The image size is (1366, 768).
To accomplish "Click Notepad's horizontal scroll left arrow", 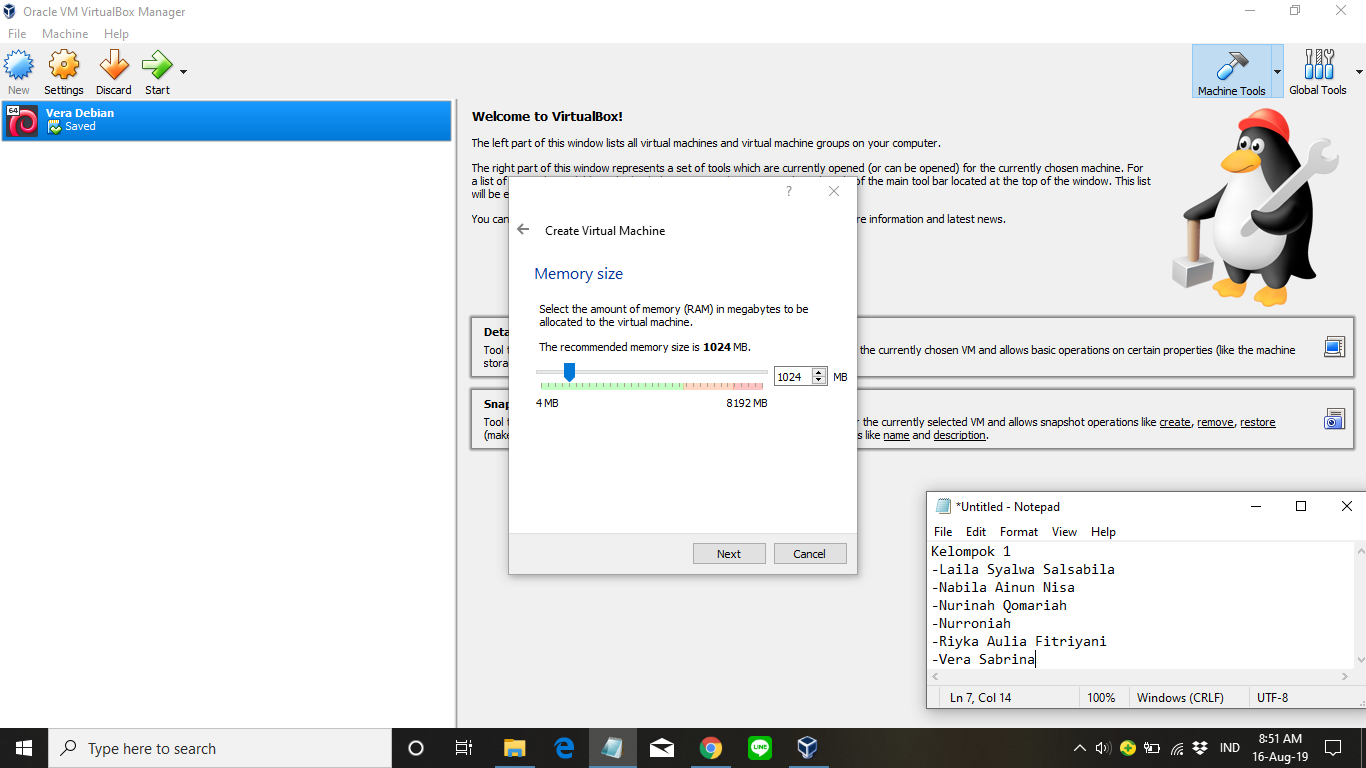I will [x=936, y=677].
